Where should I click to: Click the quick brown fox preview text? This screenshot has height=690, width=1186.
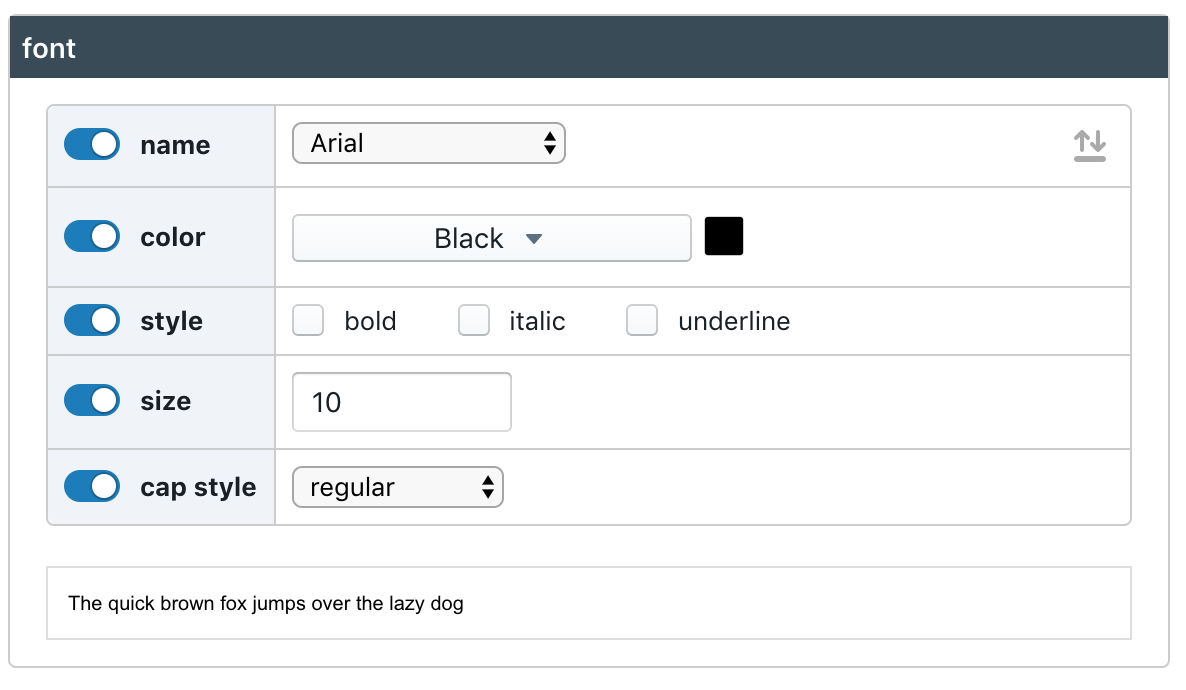pos(265,603)
